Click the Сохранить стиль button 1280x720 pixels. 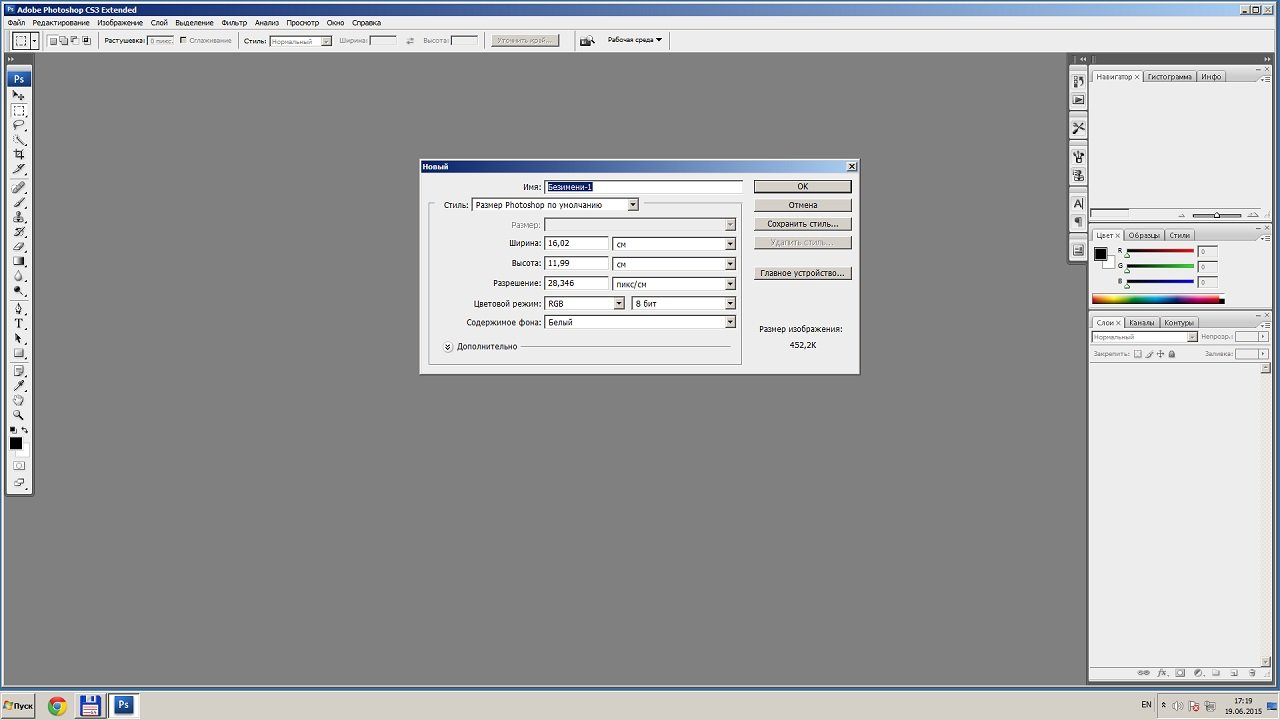[x=802, y=224]
